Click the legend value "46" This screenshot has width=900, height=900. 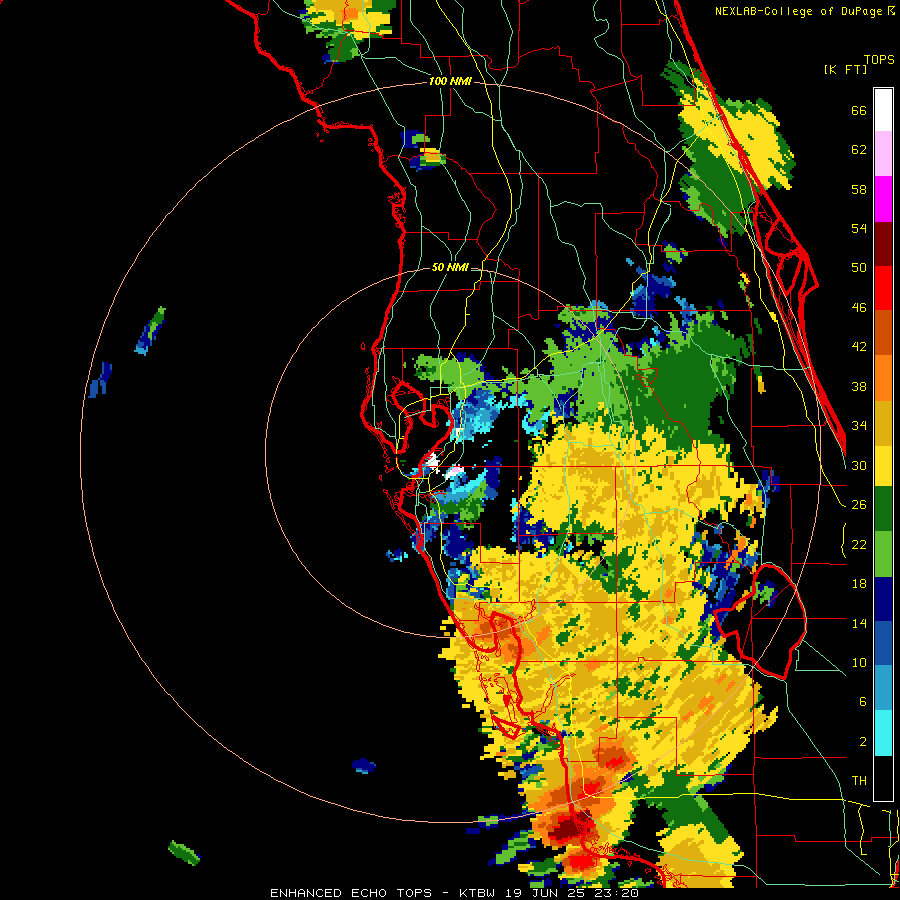[859, 308]
